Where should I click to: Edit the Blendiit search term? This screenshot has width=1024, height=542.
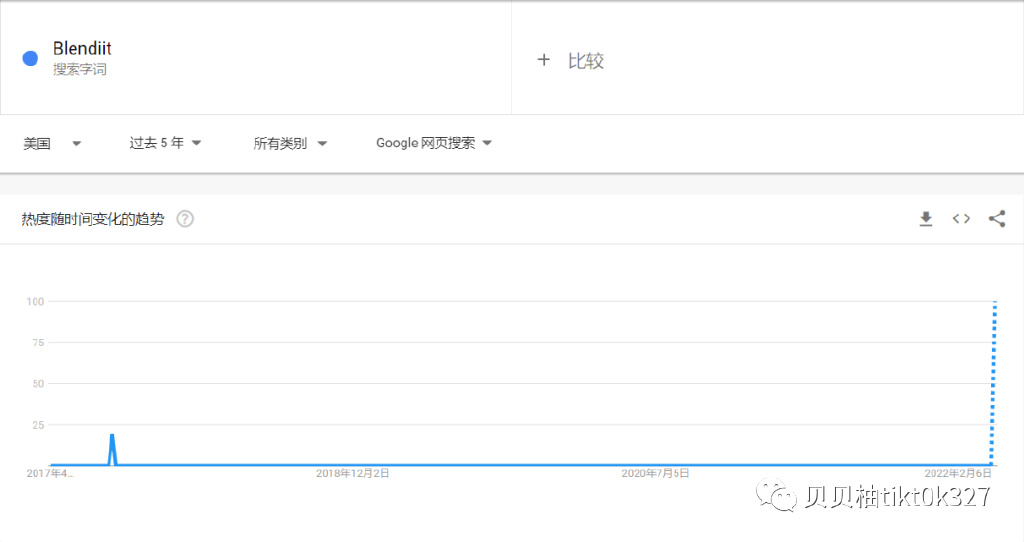[82, 49]
